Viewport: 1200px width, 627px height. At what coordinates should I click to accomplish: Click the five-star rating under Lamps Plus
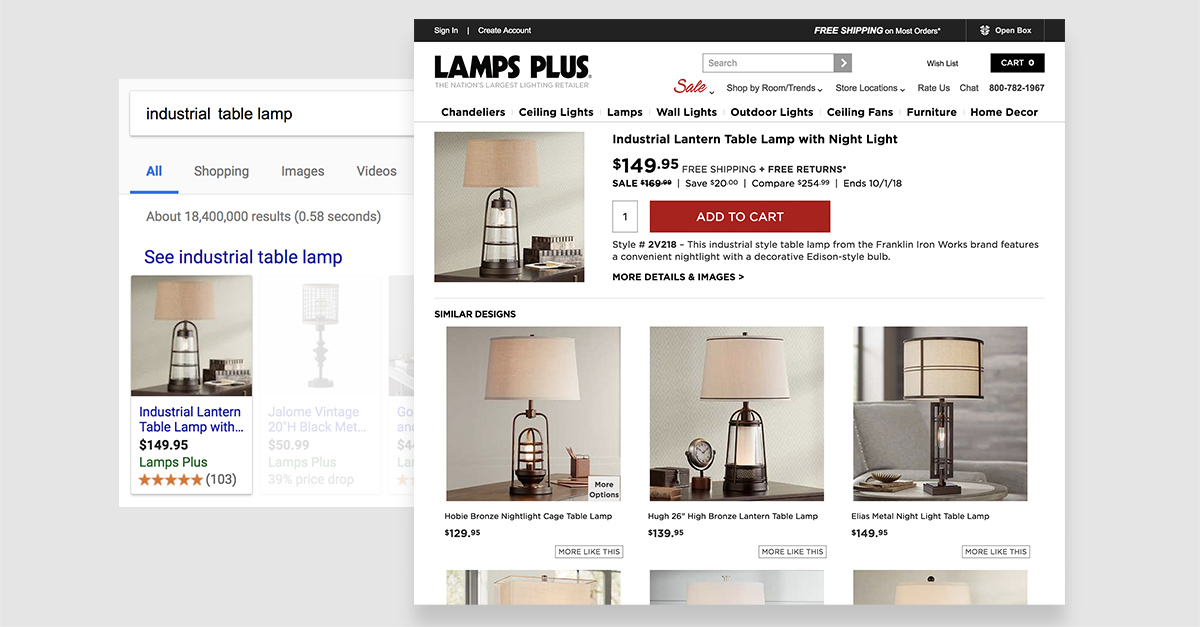171,480
